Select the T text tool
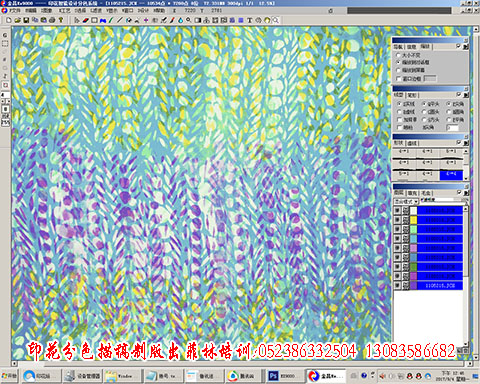Viewport: 480px width, 384px height. click(x=249, y=20)
